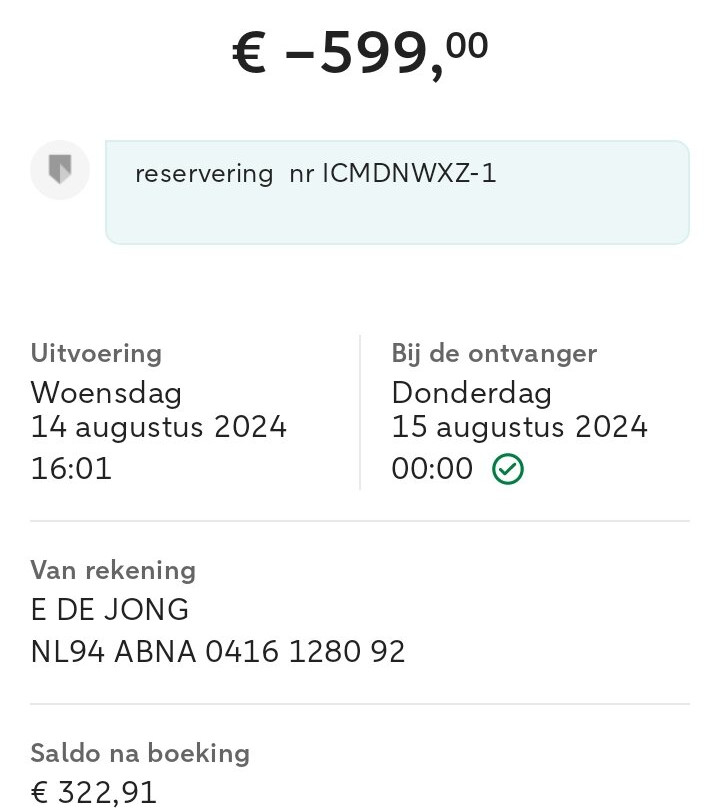Viewport: 720px width, 808px height.
Task: Tap the word reservering in the description
Action: [204, 174]
